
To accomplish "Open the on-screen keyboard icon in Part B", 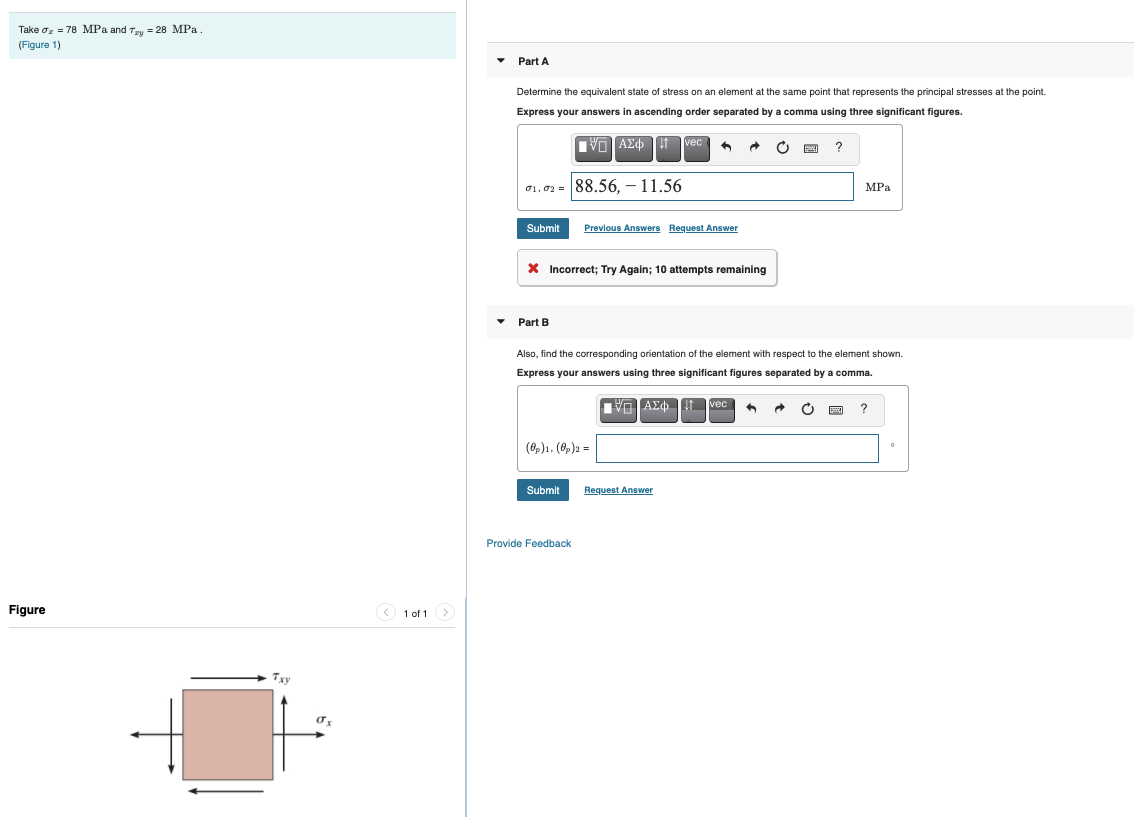I will (x=835, y=409).
